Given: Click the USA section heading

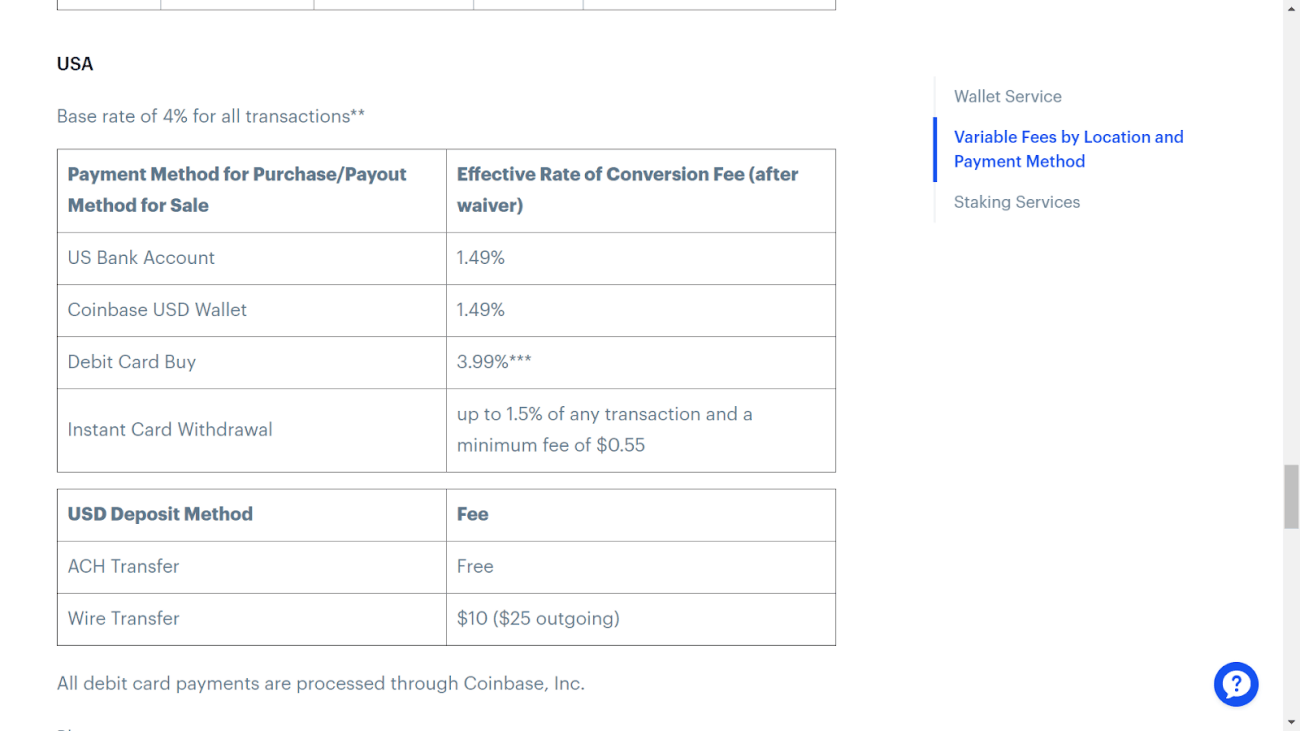Looking at the screenshot, I should point(75,64).
